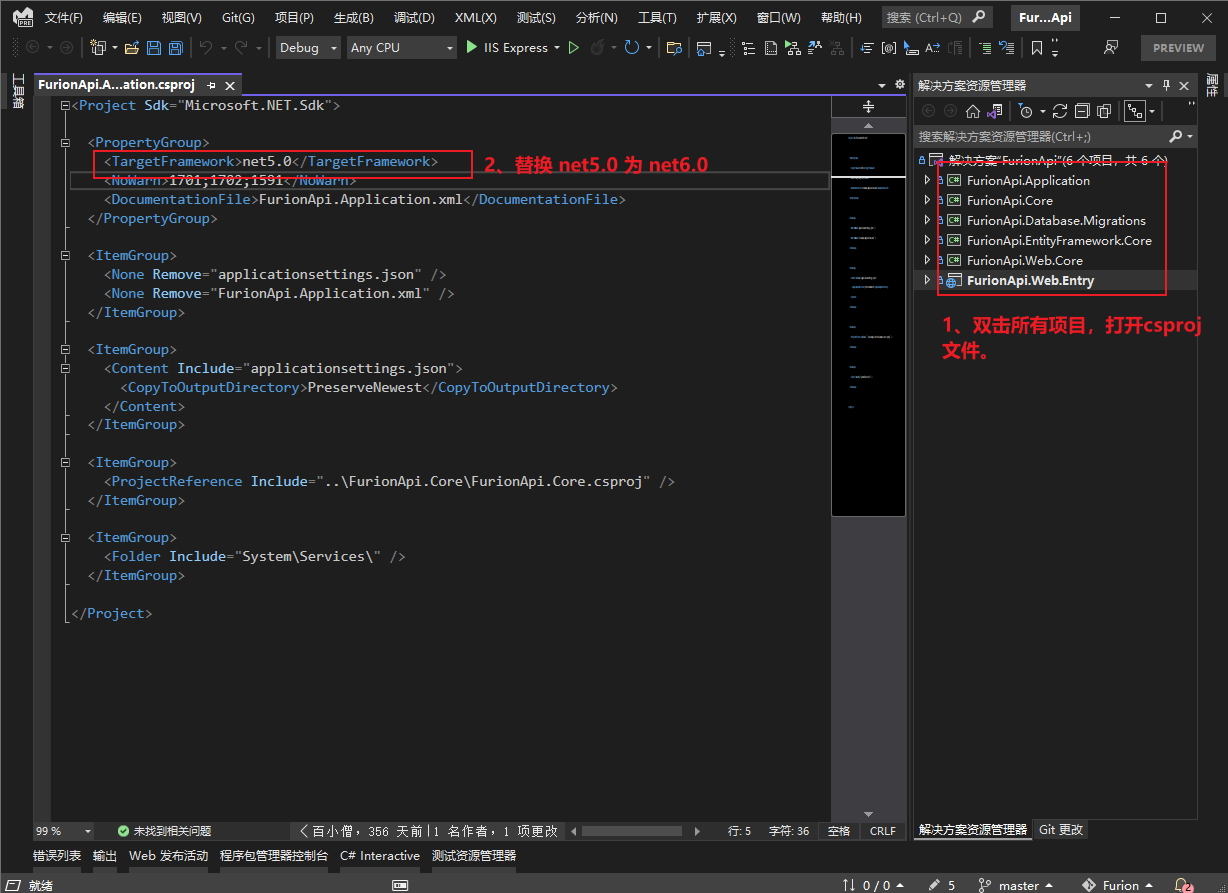1228x893 pixels.
Task: Click the master branch in status bar
Action: [1018, 885]
